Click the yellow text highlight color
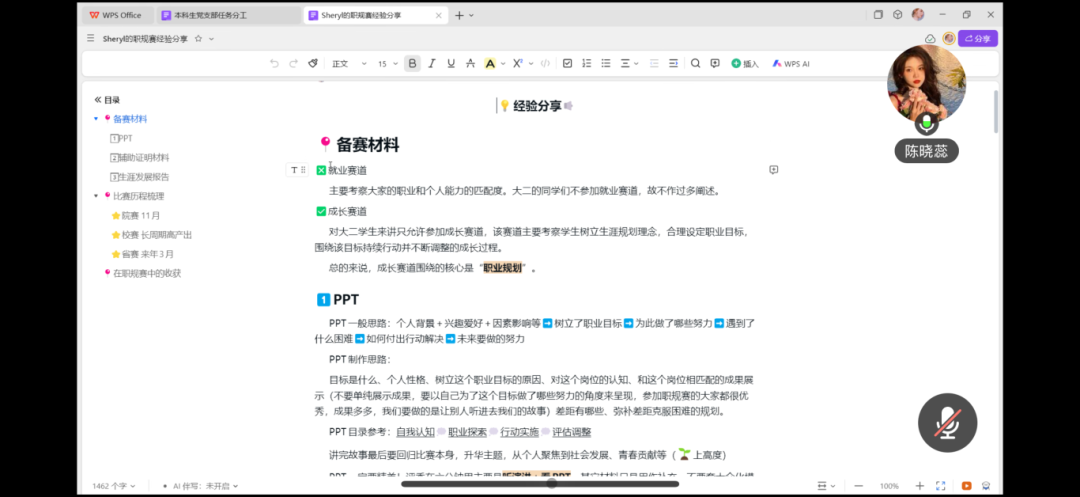The image size is (1080, 497). point(490,63)
